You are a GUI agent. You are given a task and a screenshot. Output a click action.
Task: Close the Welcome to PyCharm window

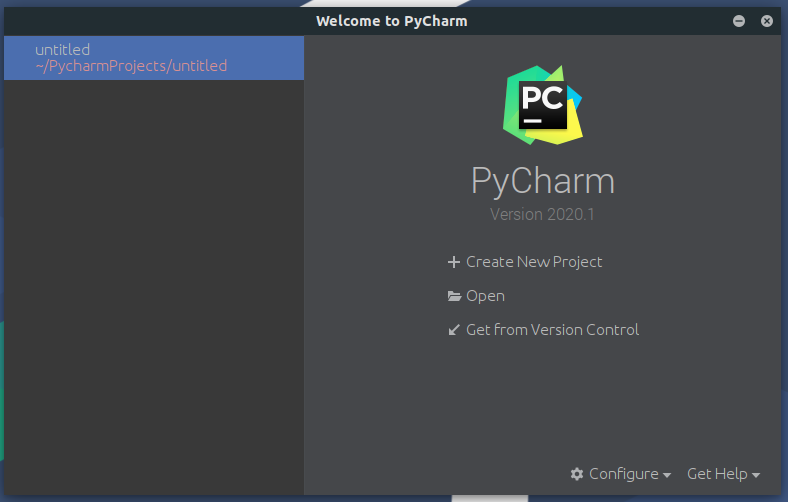767,21
